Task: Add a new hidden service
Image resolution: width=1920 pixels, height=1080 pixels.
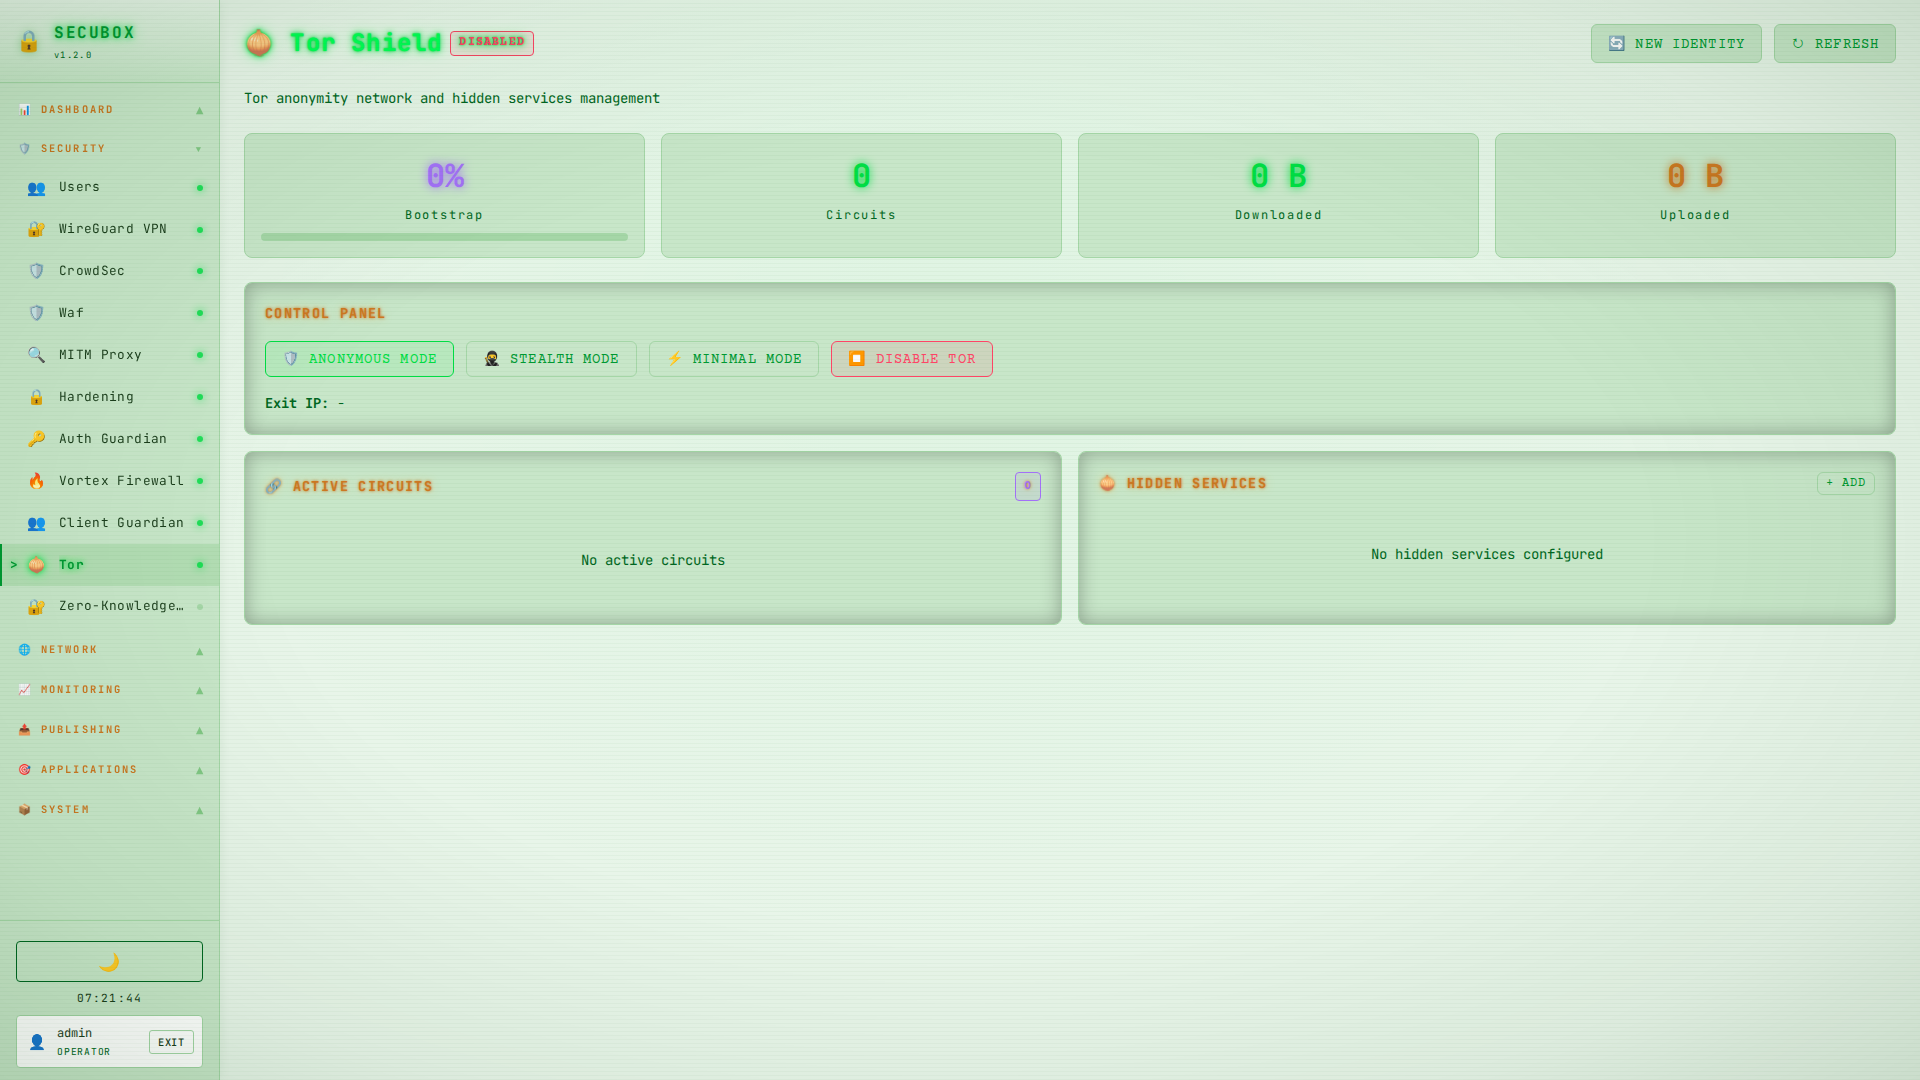Action: [x=1845, y=482]
